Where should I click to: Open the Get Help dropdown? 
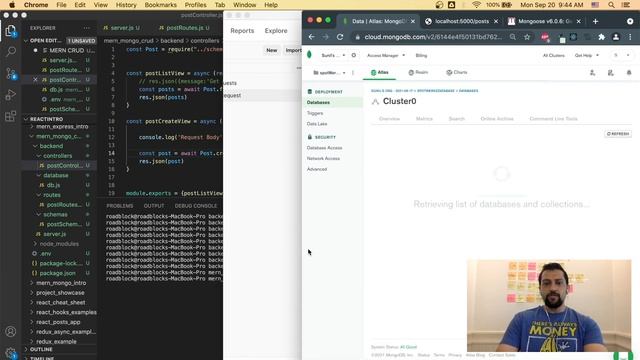coord(587,56)
